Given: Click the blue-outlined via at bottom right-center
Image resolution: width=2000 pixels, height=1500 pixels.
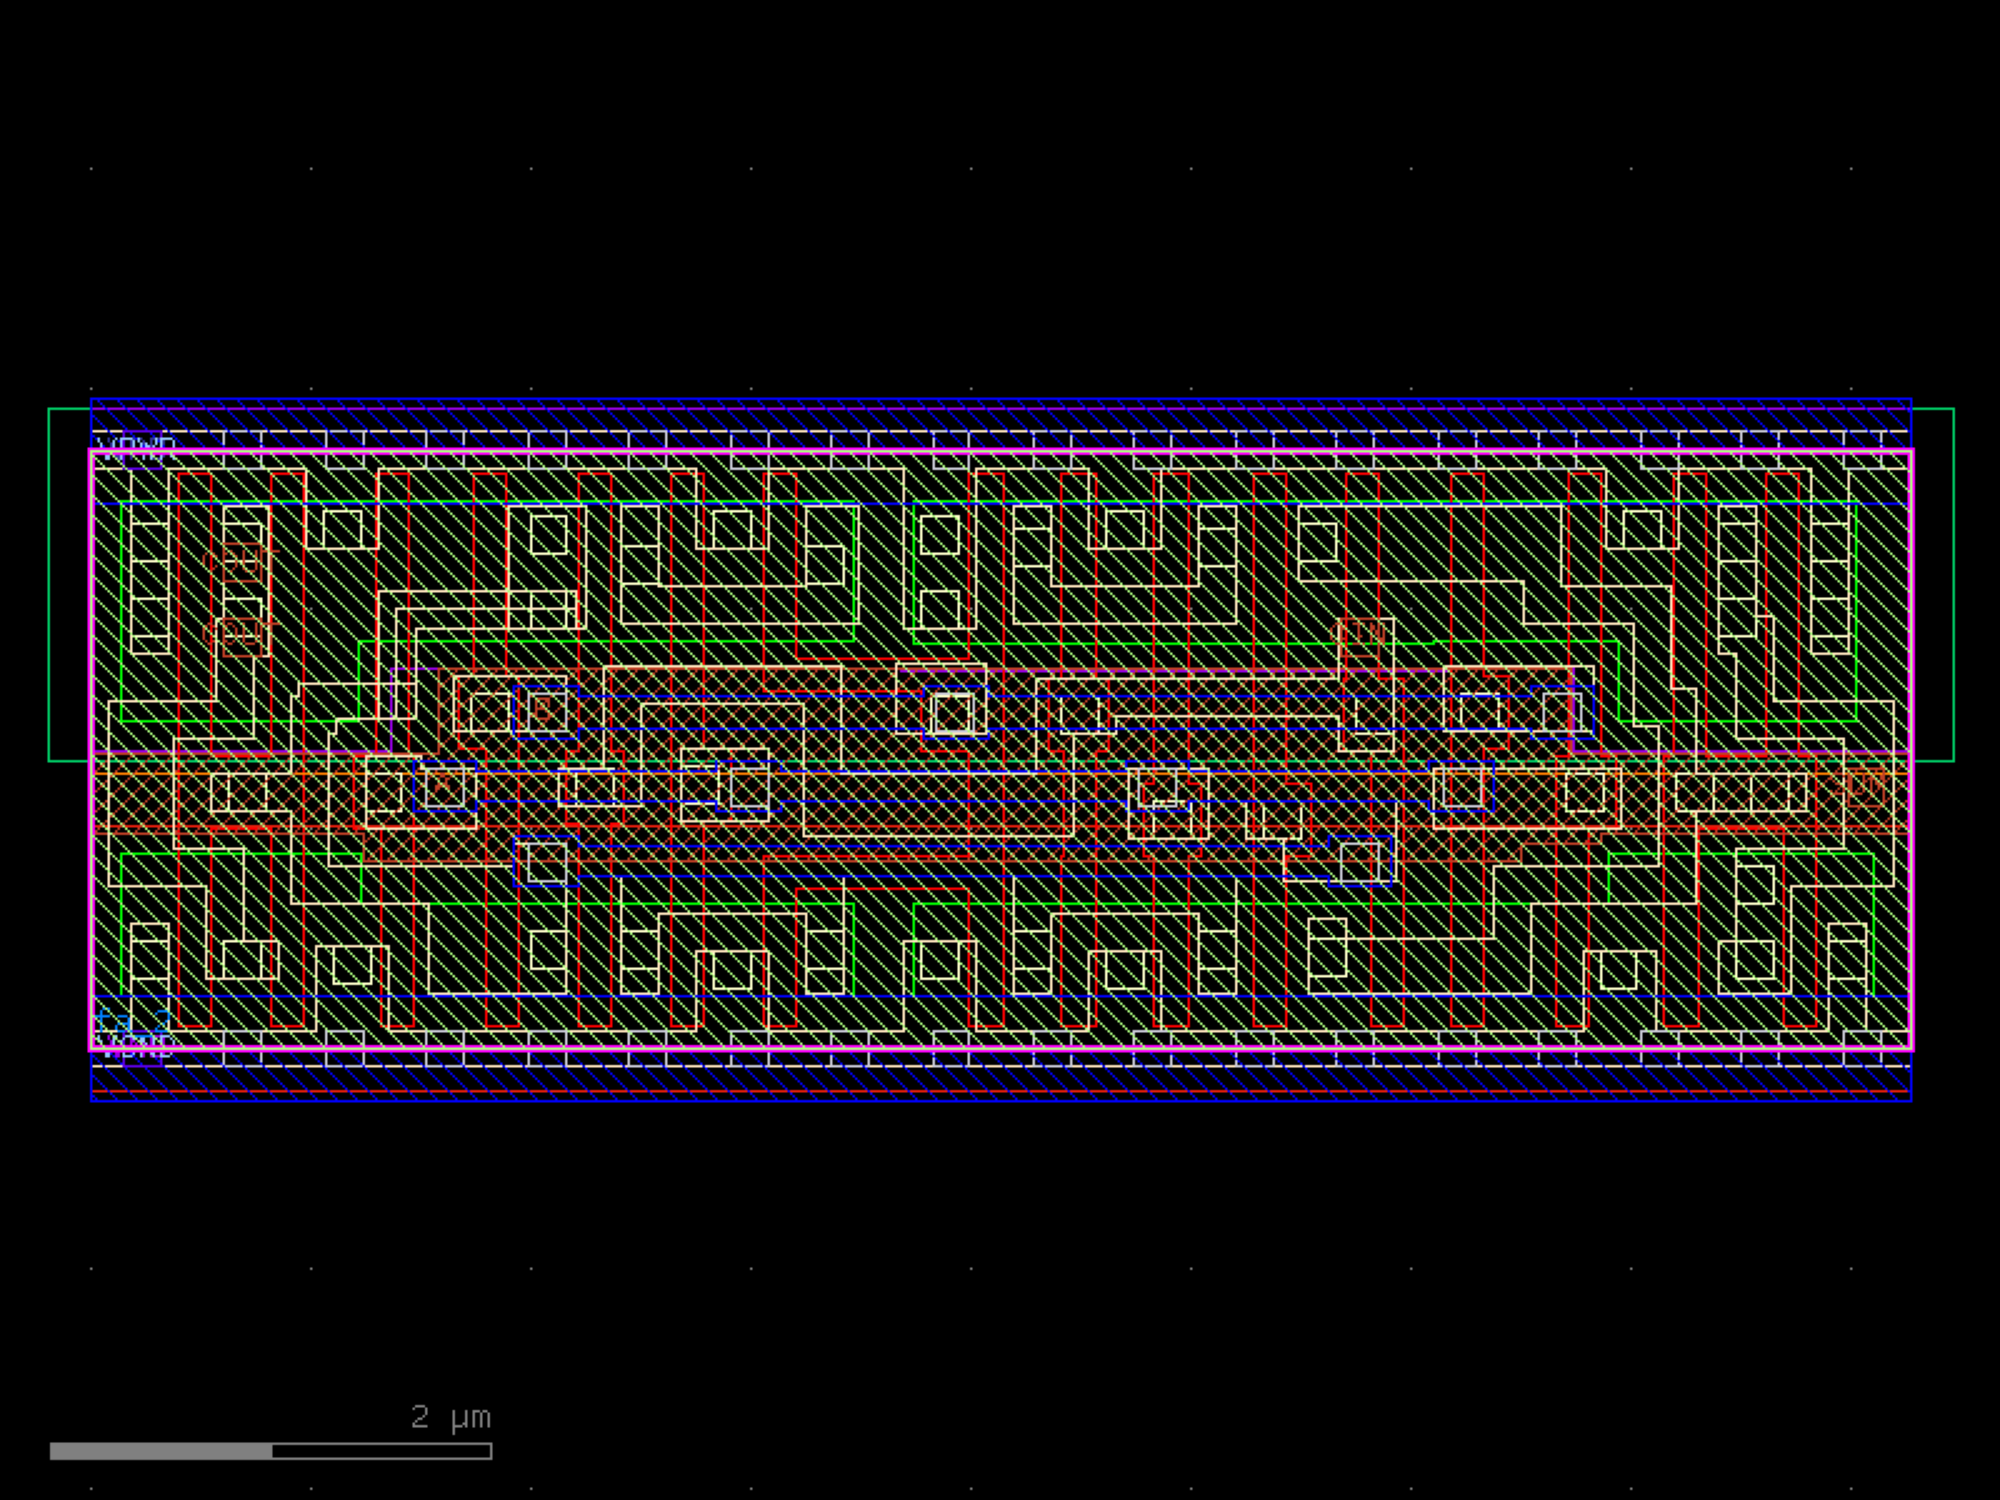Looking at the screenshot, I should coord(1359,861).
